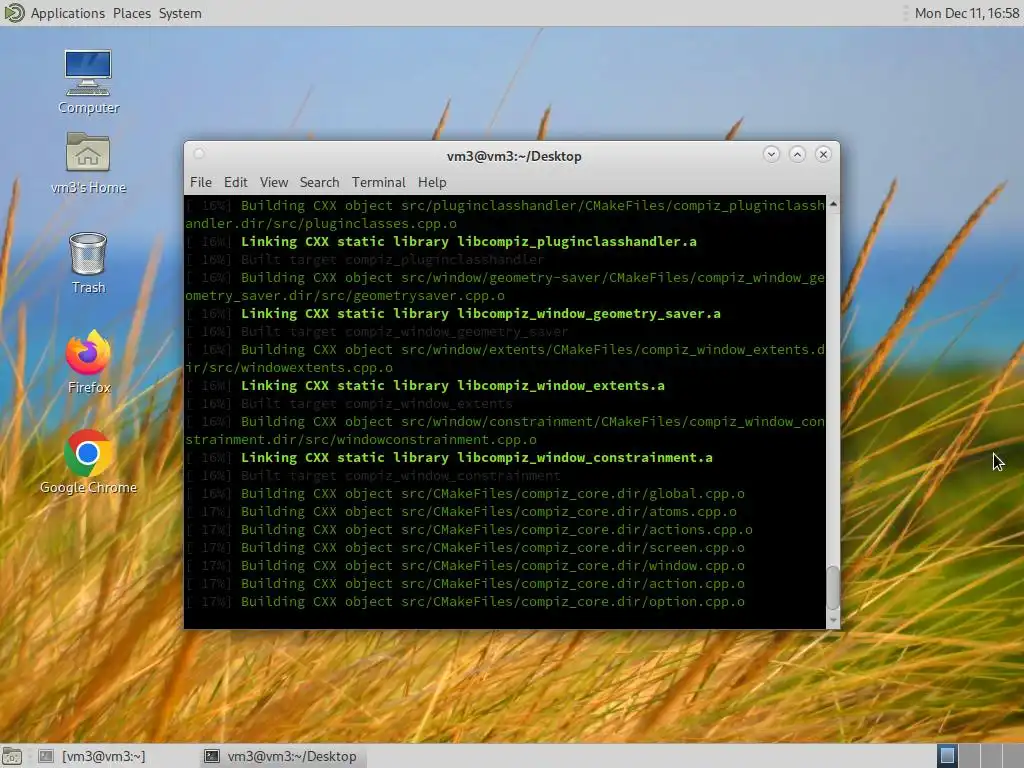Maximize the terminal window

click(x=797, y=154)
